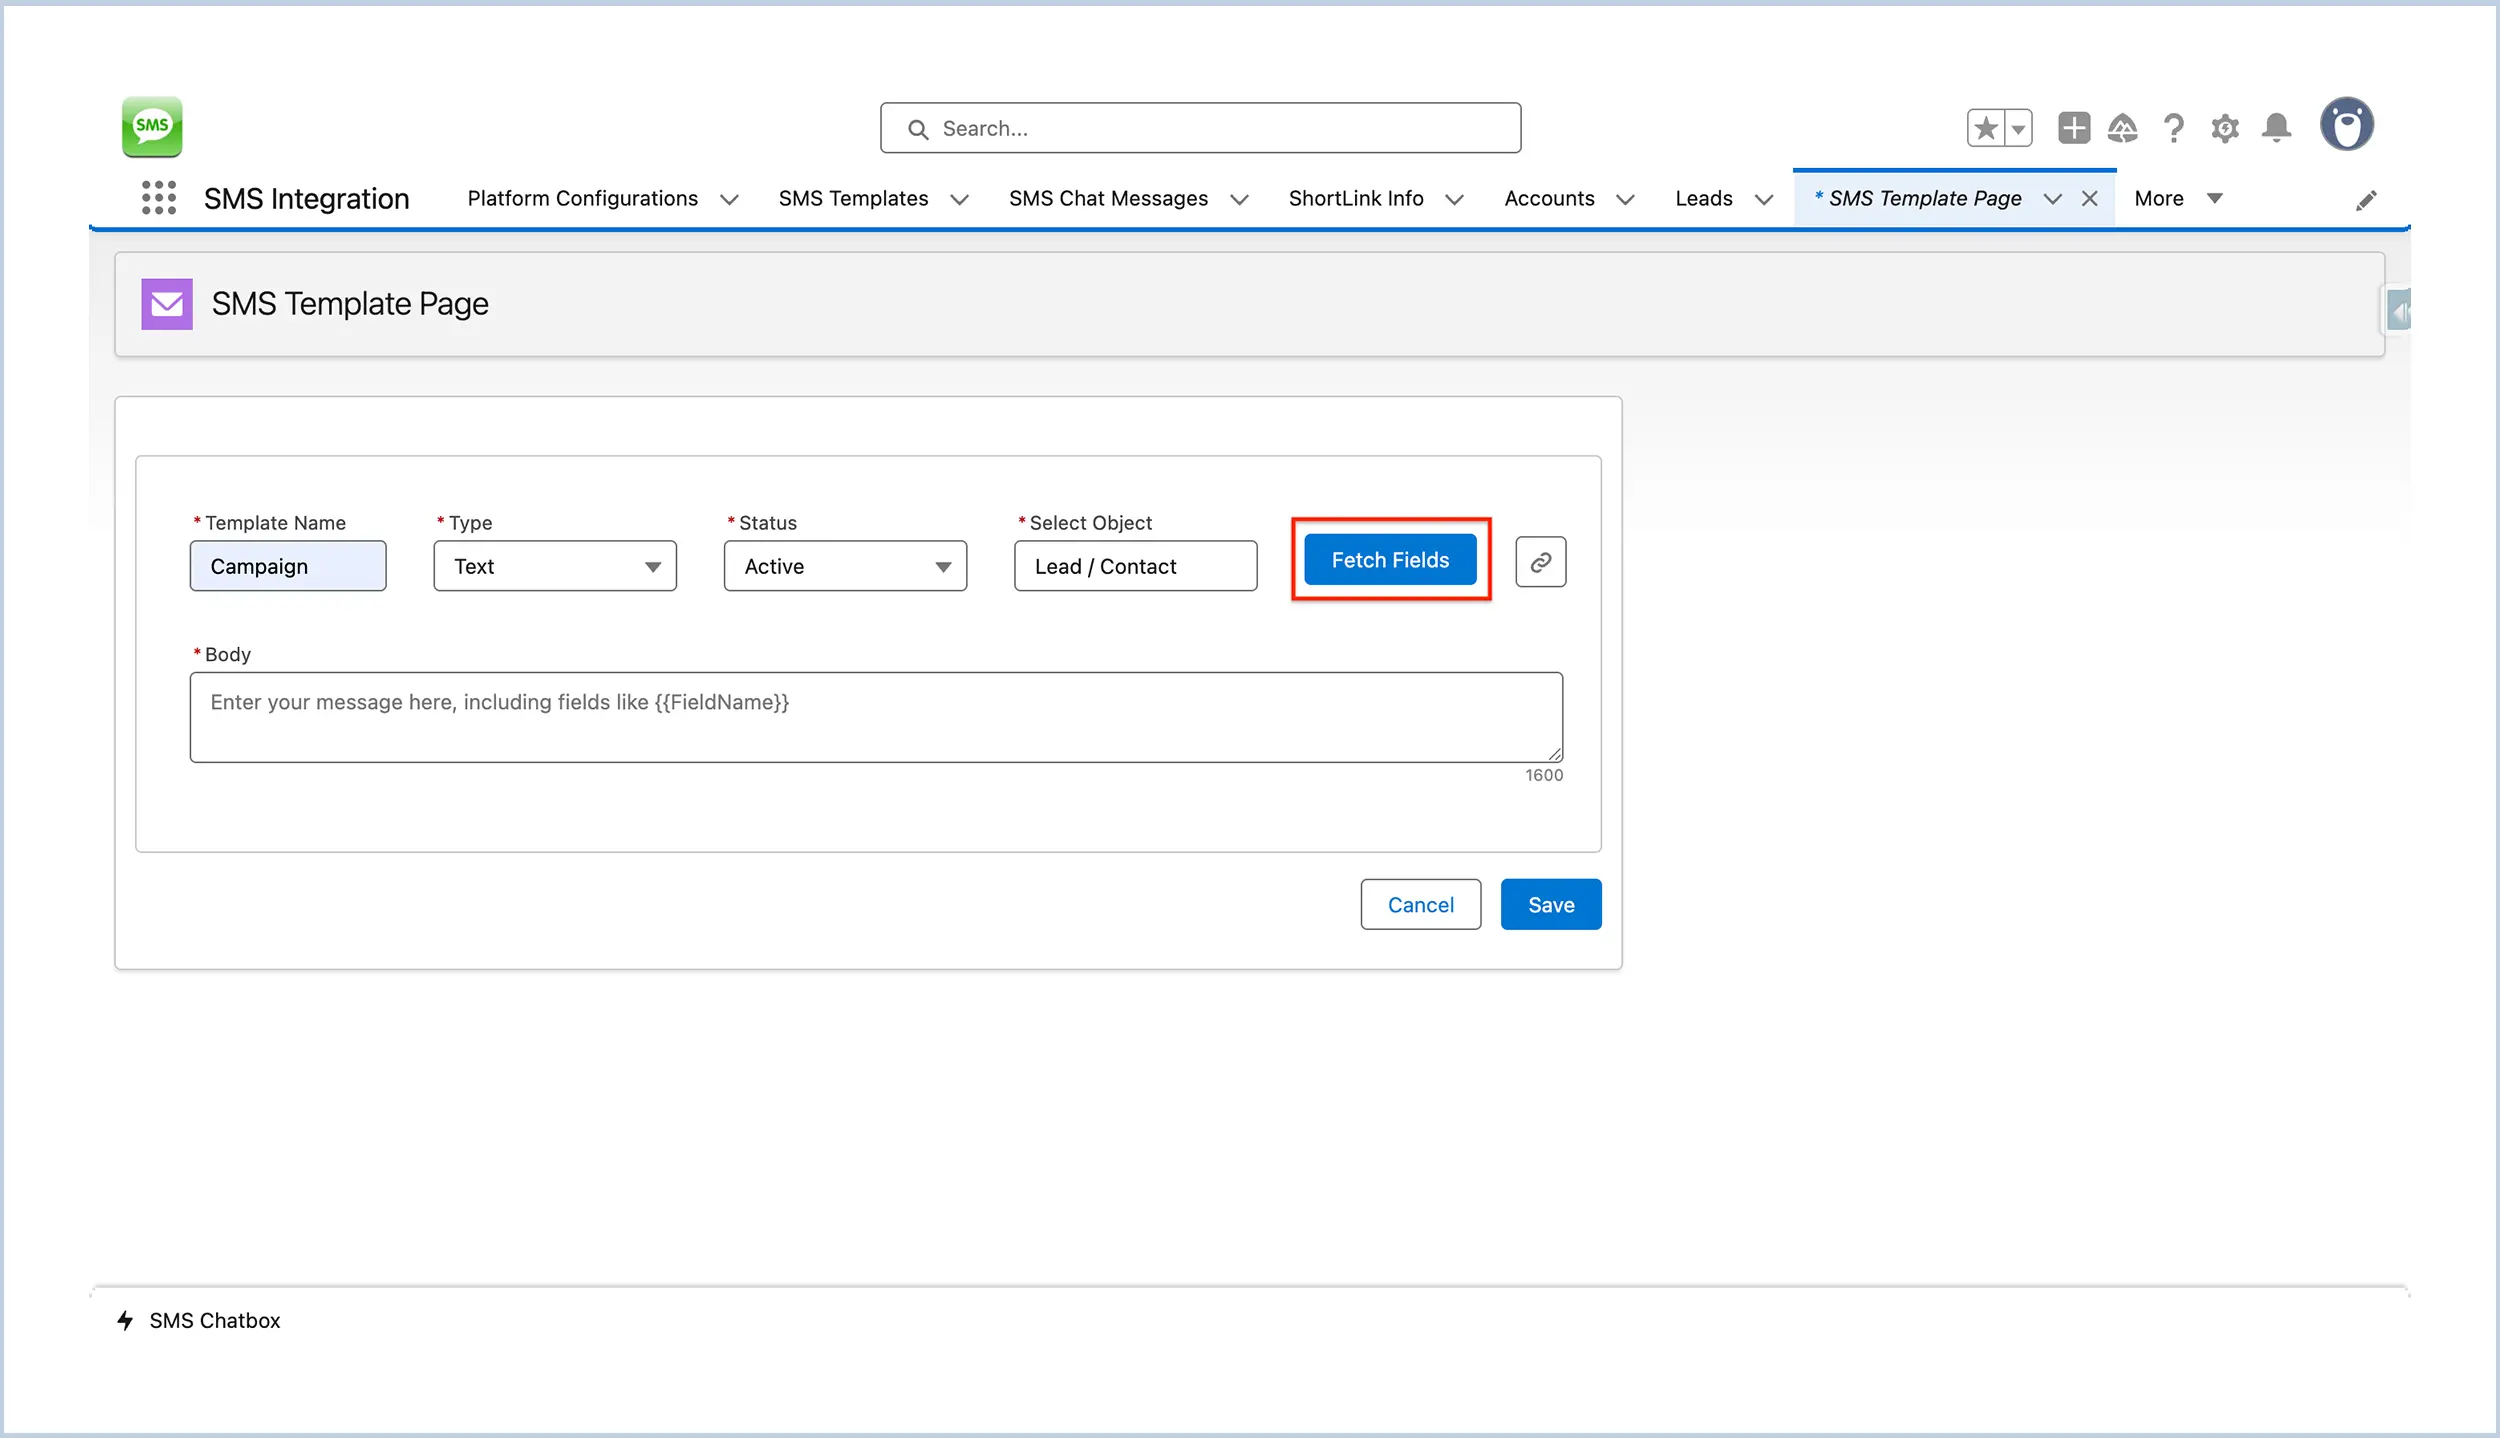Click the Save button

pos(1550,904)
